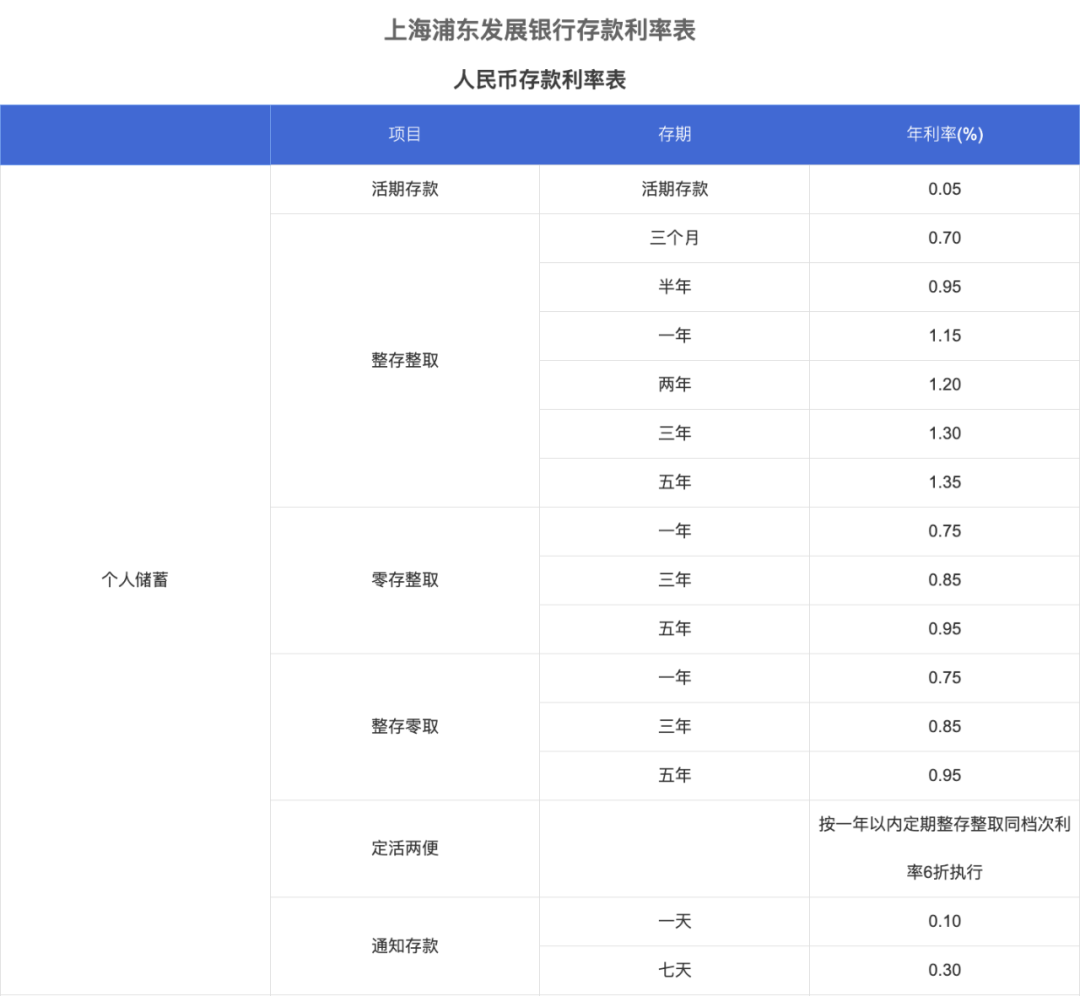This screenshot has height=996, width=1080.
Task: Click the 0.75 rate for 零存整取 一年
Action: coord(944,532)
